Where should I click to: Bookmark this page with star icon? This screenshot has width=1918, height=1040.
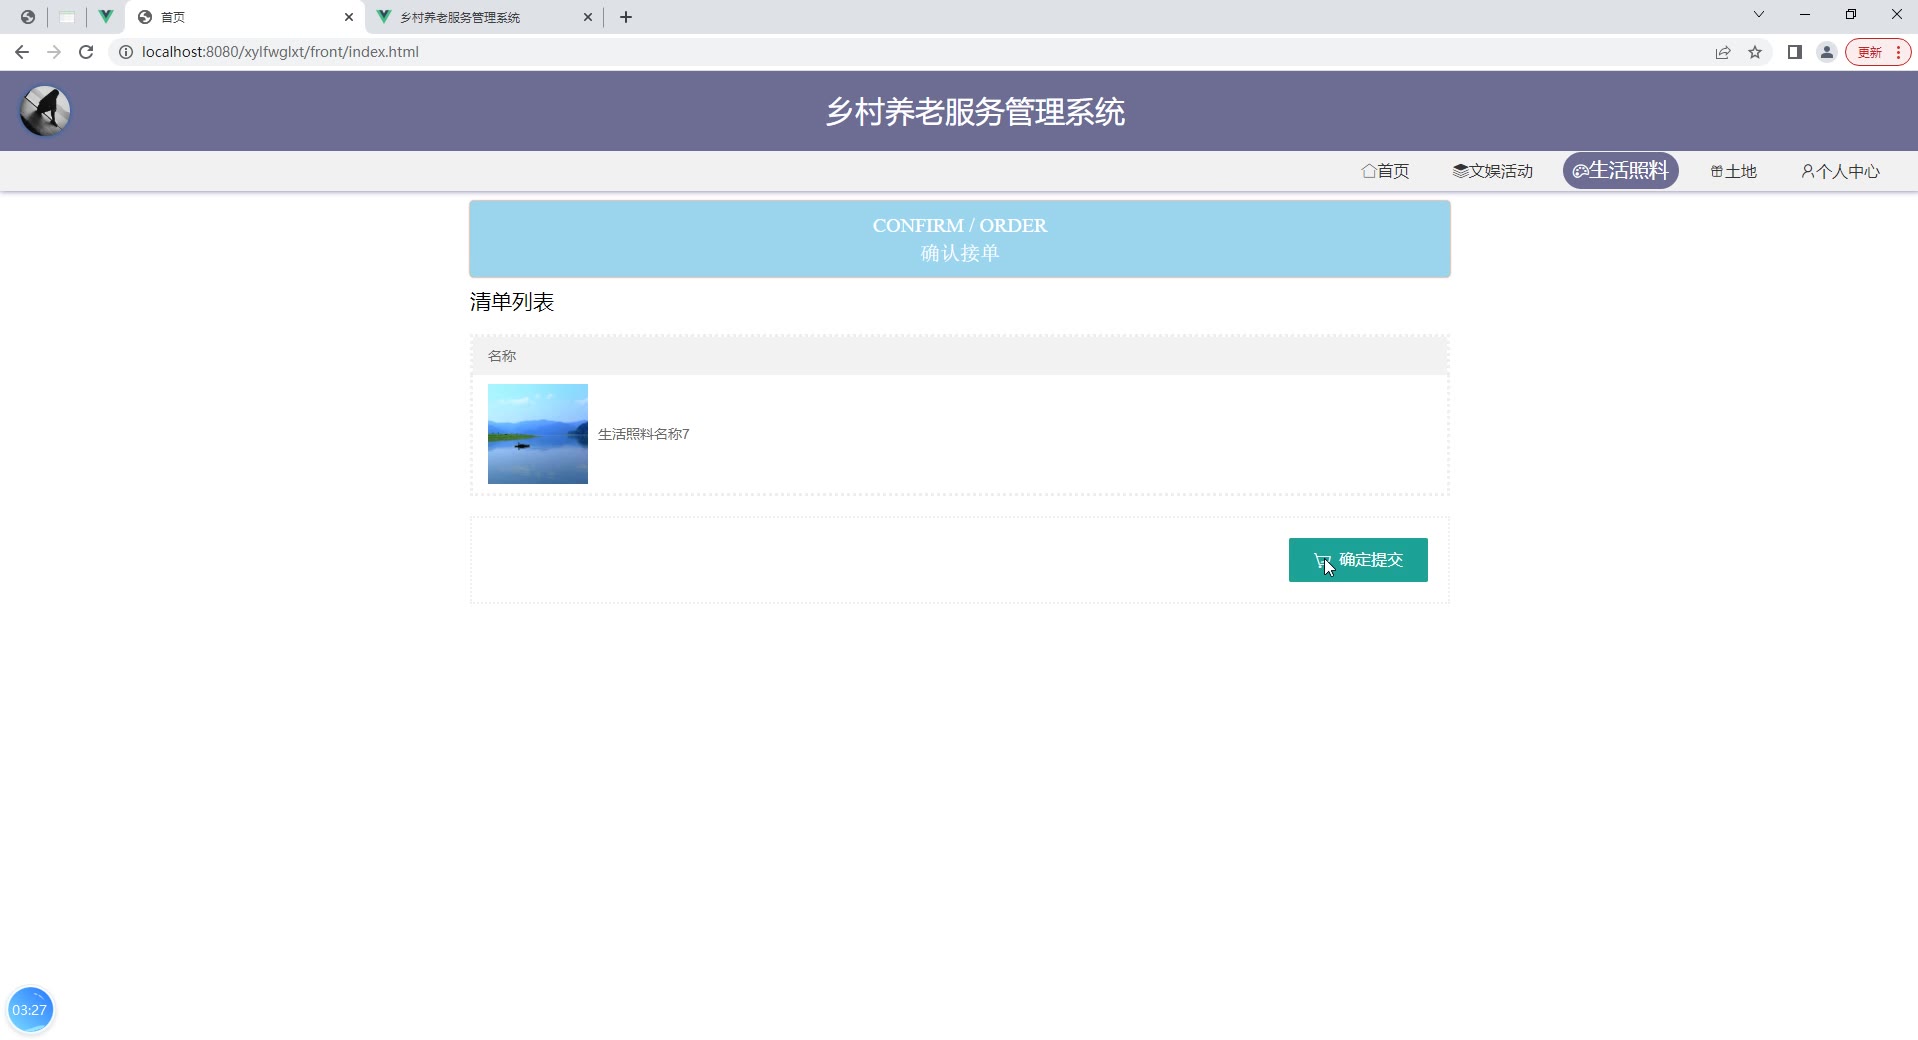point(1755,52)
